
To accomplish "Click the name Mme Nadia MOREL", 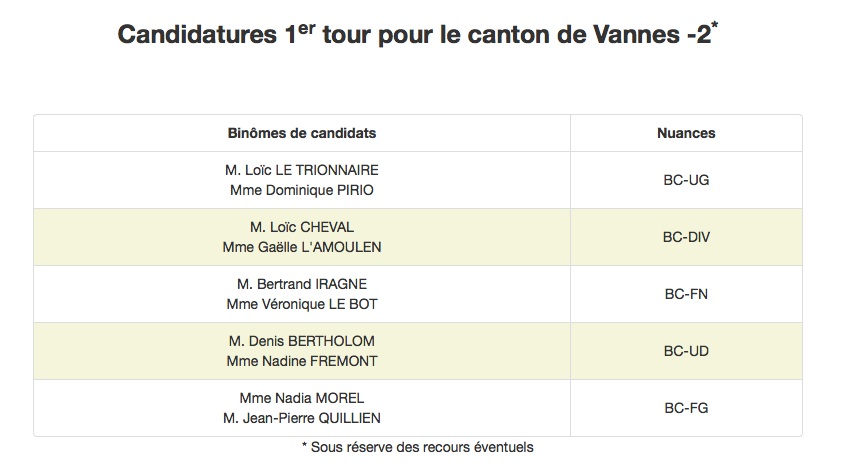I will pos(302,398).
